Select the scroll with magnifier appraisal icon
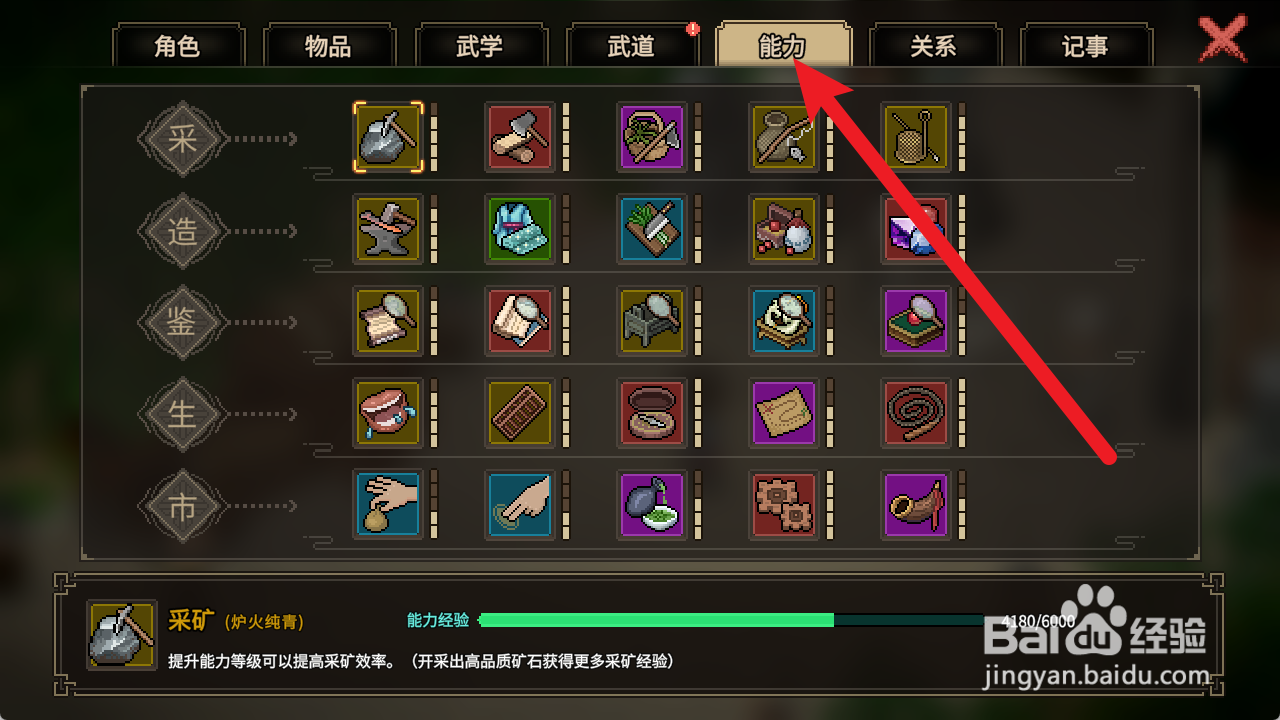The width and height of the screenshot is (1280, 720). (x=388, y=321)
